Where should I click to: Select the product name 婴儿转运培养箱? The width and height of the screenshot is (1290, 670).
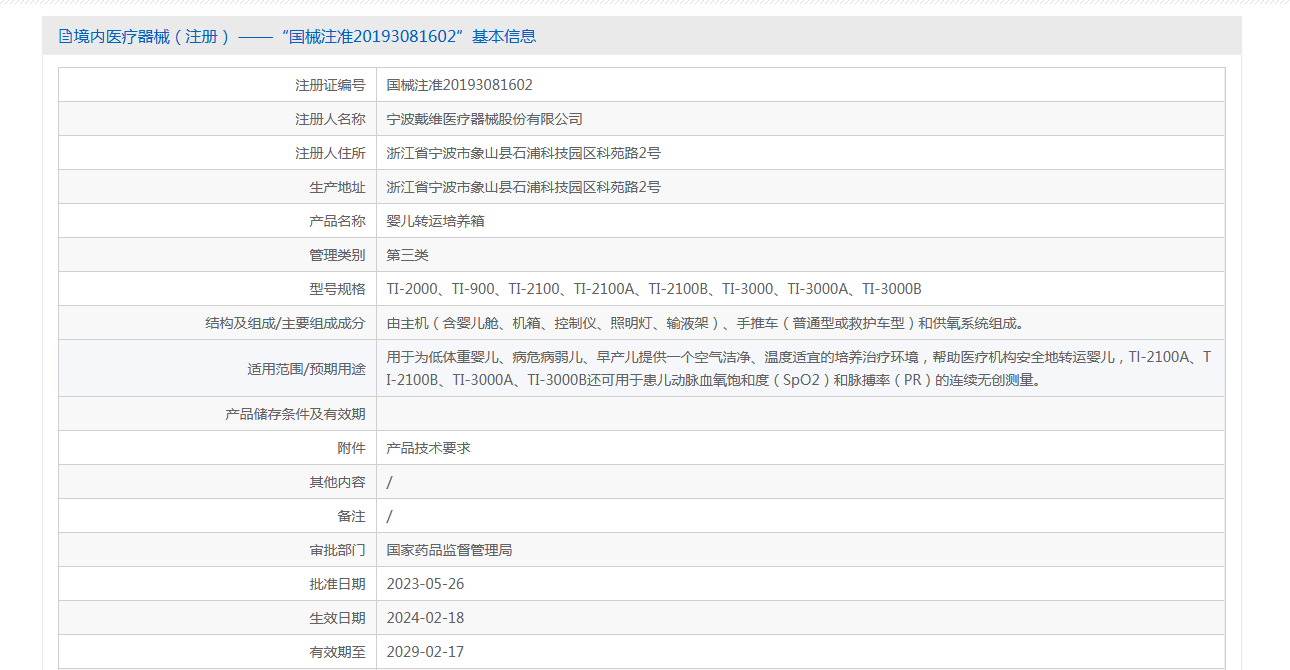[436, 221]
